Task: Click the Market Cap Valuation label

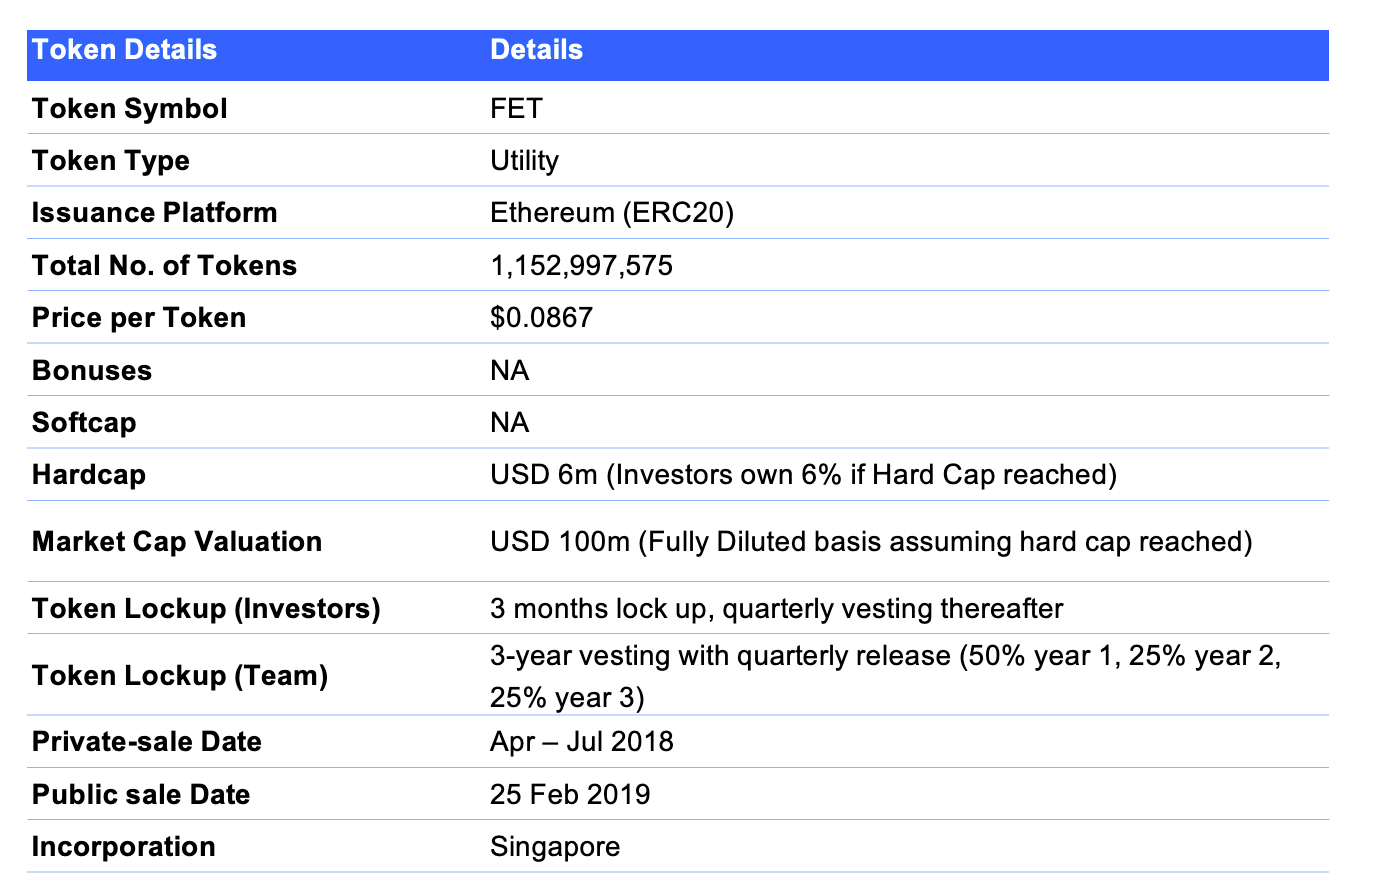Action: [x=177, y=541]
